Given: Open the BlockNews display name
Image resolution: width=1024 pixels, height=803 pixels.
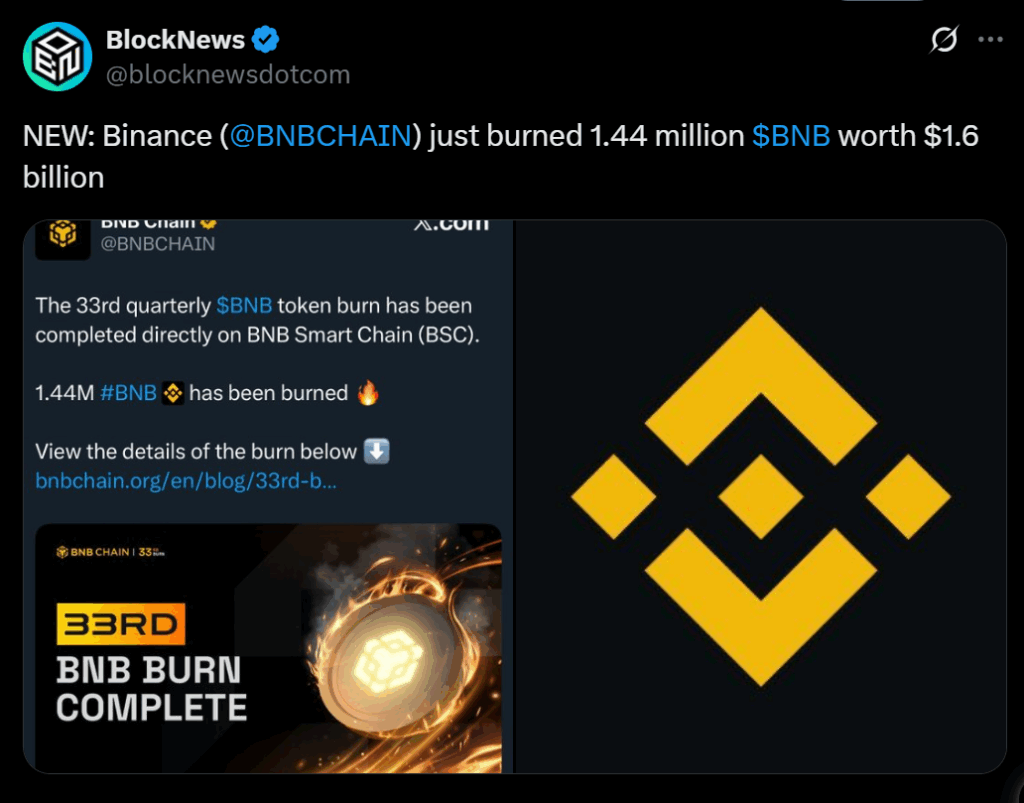Looking at the screenshot, I should click(175, 40).
